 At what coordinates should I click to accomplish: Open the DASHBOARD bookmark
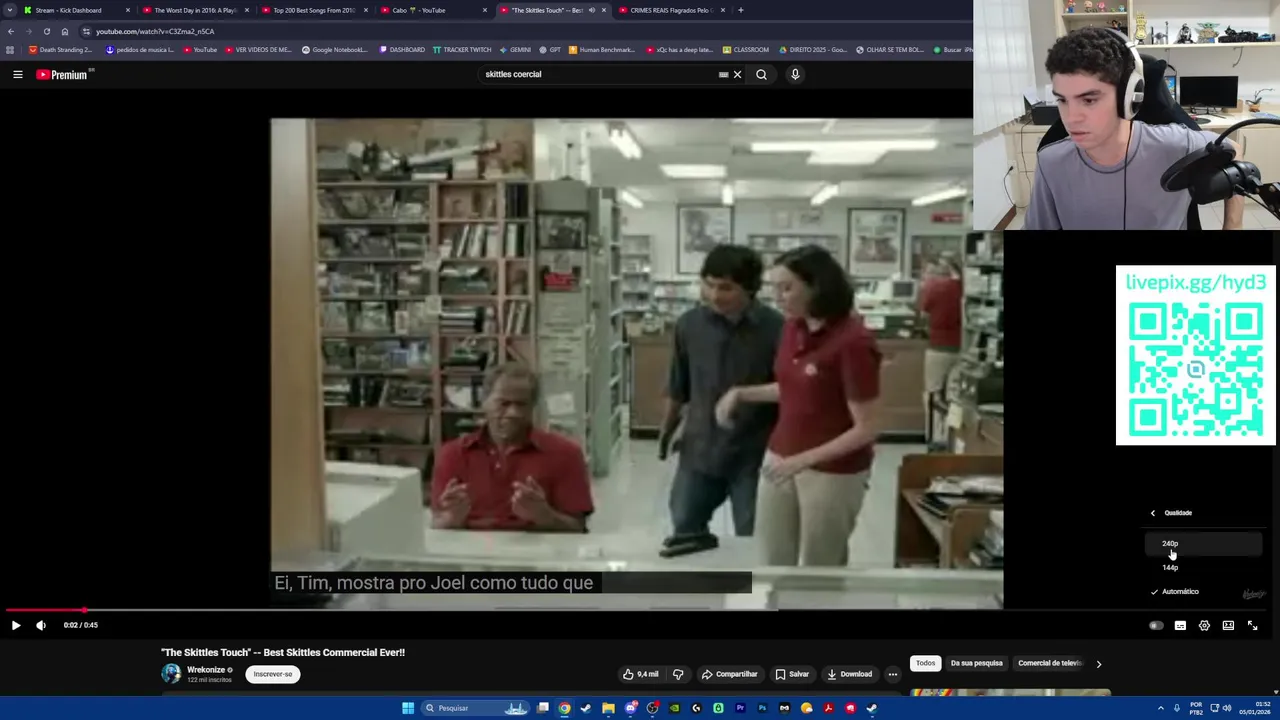point(401,49)
